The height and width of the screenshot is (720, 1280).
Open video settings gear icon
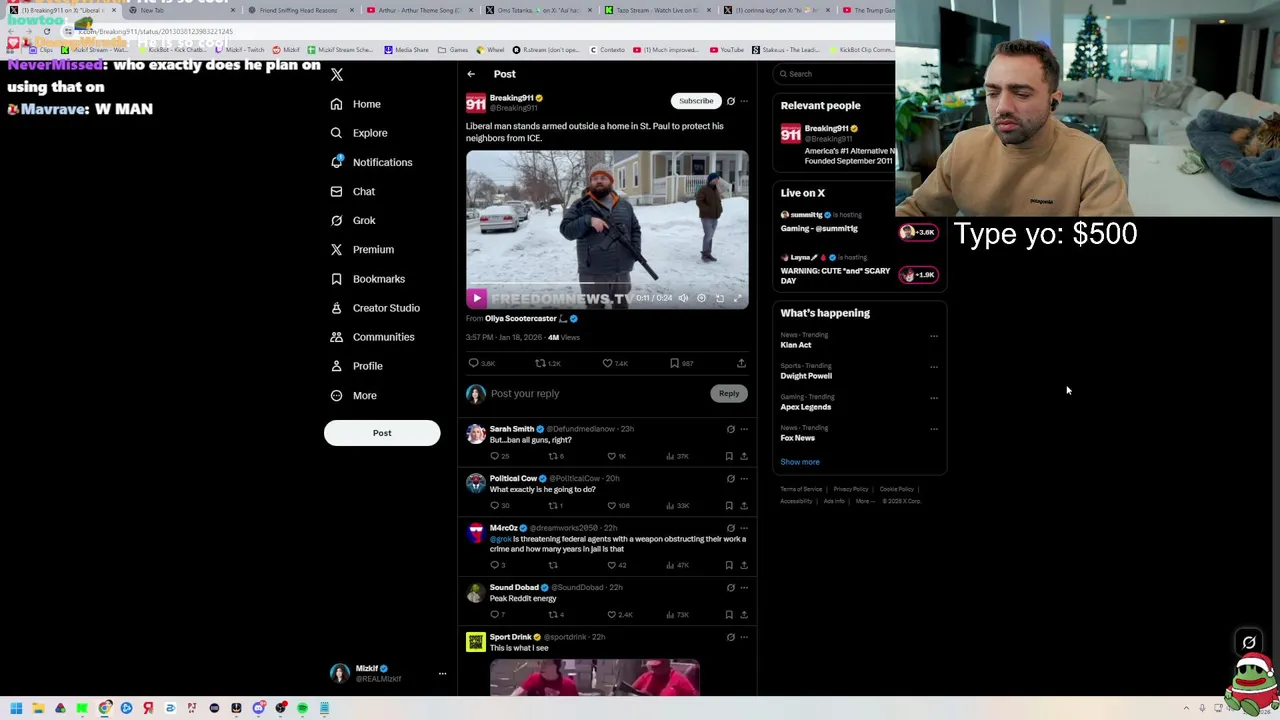point(701,298)
